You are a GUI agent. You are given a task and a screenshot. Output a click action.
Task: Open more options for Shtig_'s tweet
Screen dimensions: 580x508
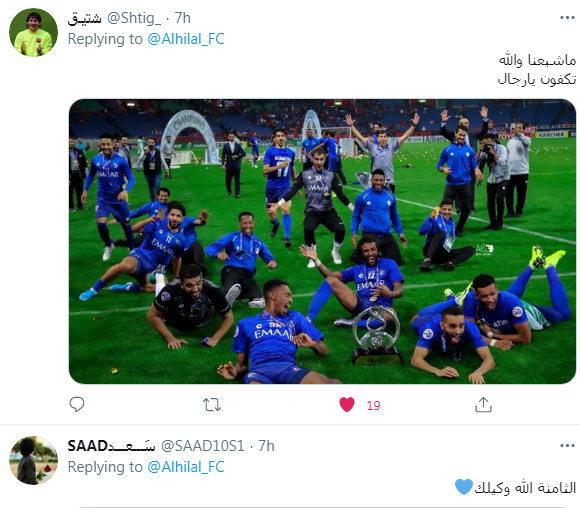[x=567, y=17]
